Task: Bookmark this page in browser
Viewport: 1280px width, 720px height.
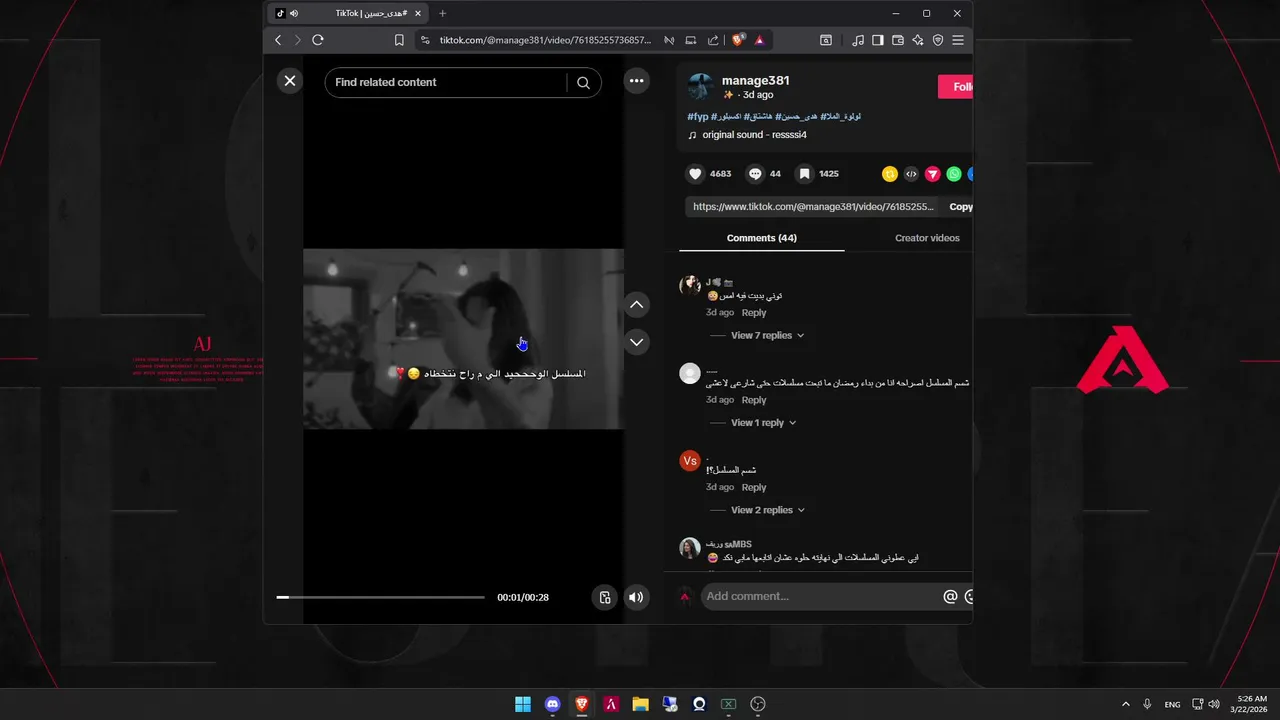Action: [399, 40]
